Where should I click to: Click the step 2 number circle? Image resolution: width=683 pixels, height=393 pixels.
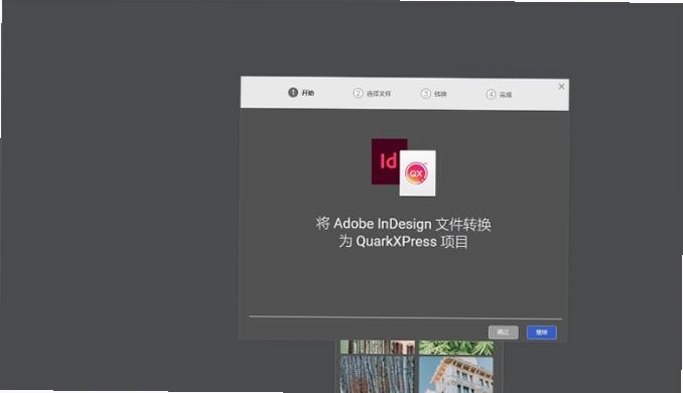[x=358, y=93]
